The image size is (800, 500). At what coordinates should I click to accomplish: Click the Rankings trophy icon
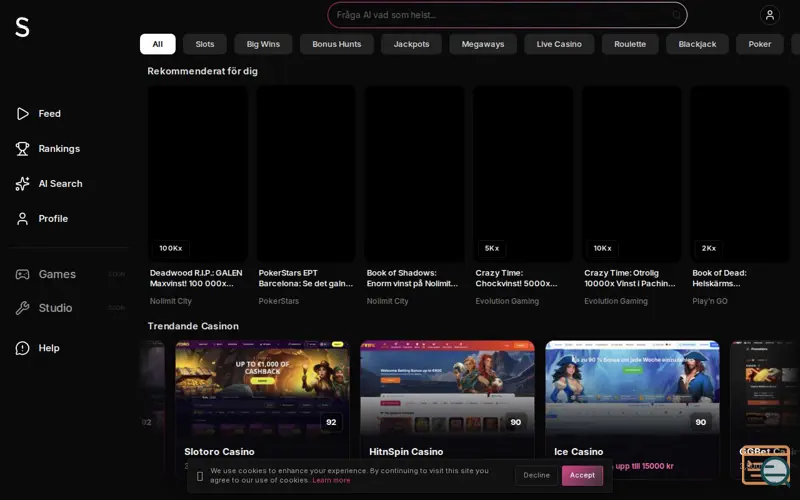22,148
